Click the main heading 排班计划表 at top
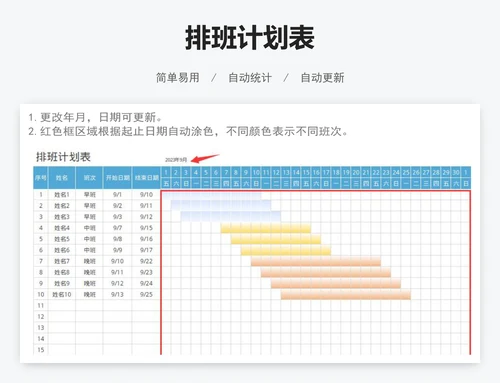The image size is (500, 383). pyautogui.click(x=250, y=38)
